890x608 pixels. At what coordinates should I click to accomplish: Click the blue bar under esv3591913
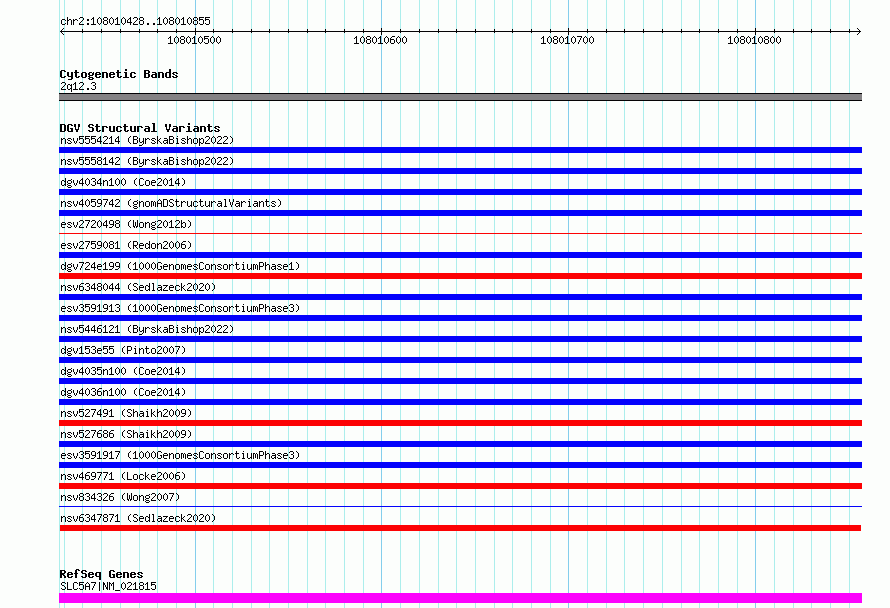460,318
